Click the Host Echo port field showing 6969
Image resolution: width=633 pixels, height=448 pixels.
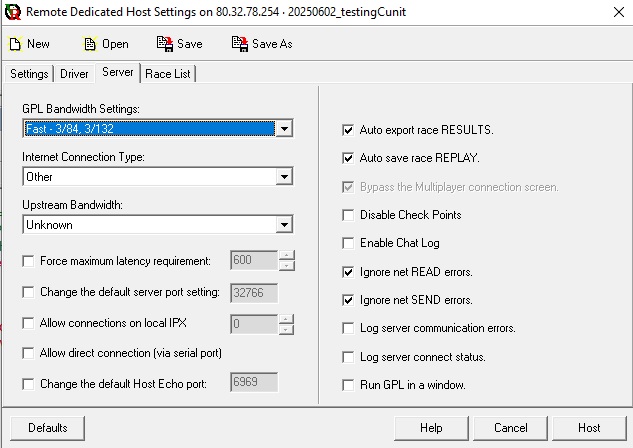[254, 382]
